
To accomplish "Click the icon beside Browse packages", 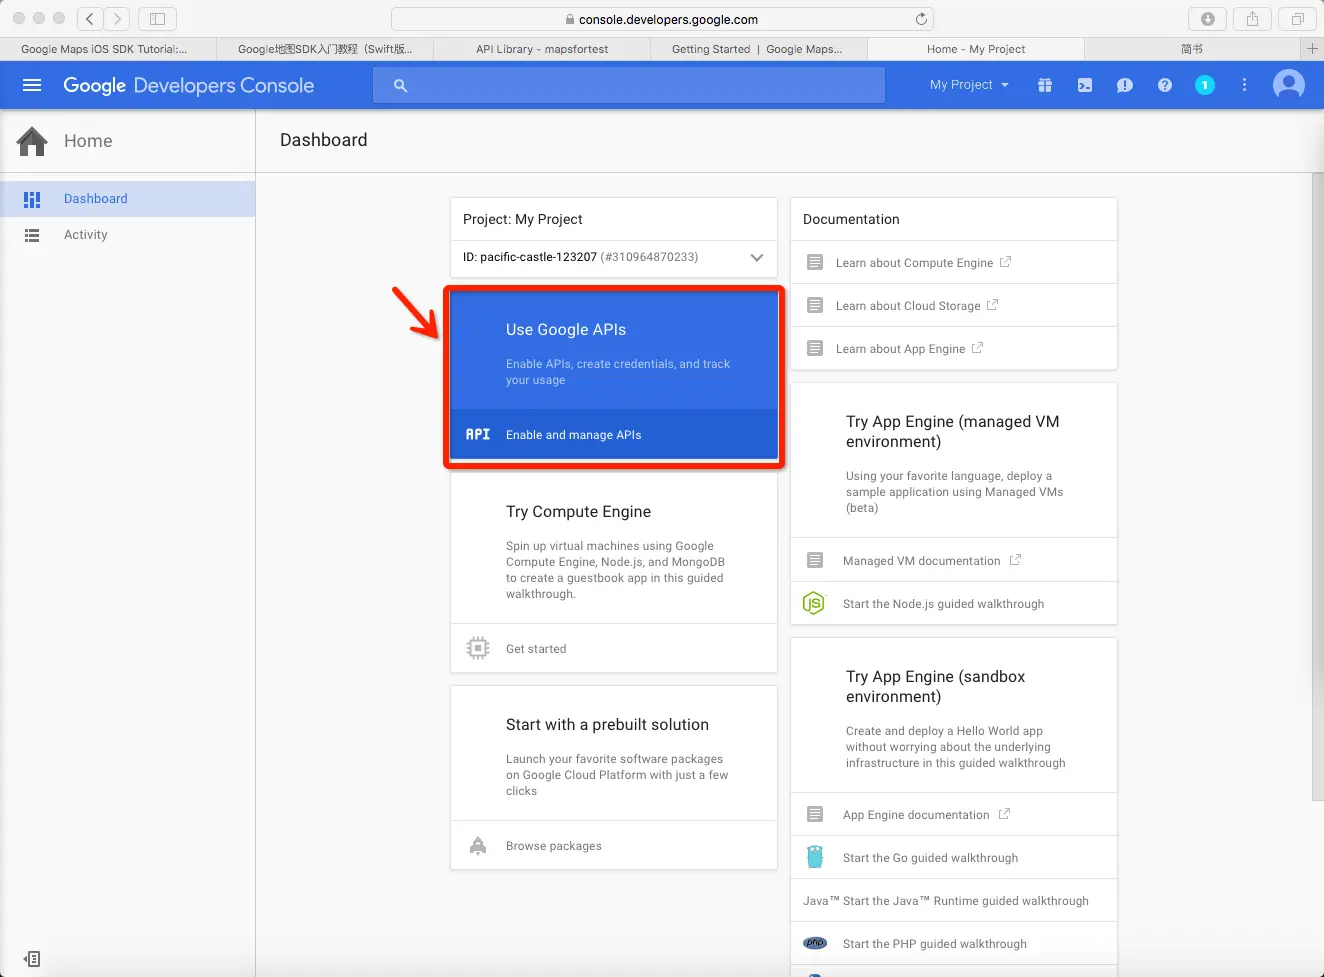I will tap(478, 846).
